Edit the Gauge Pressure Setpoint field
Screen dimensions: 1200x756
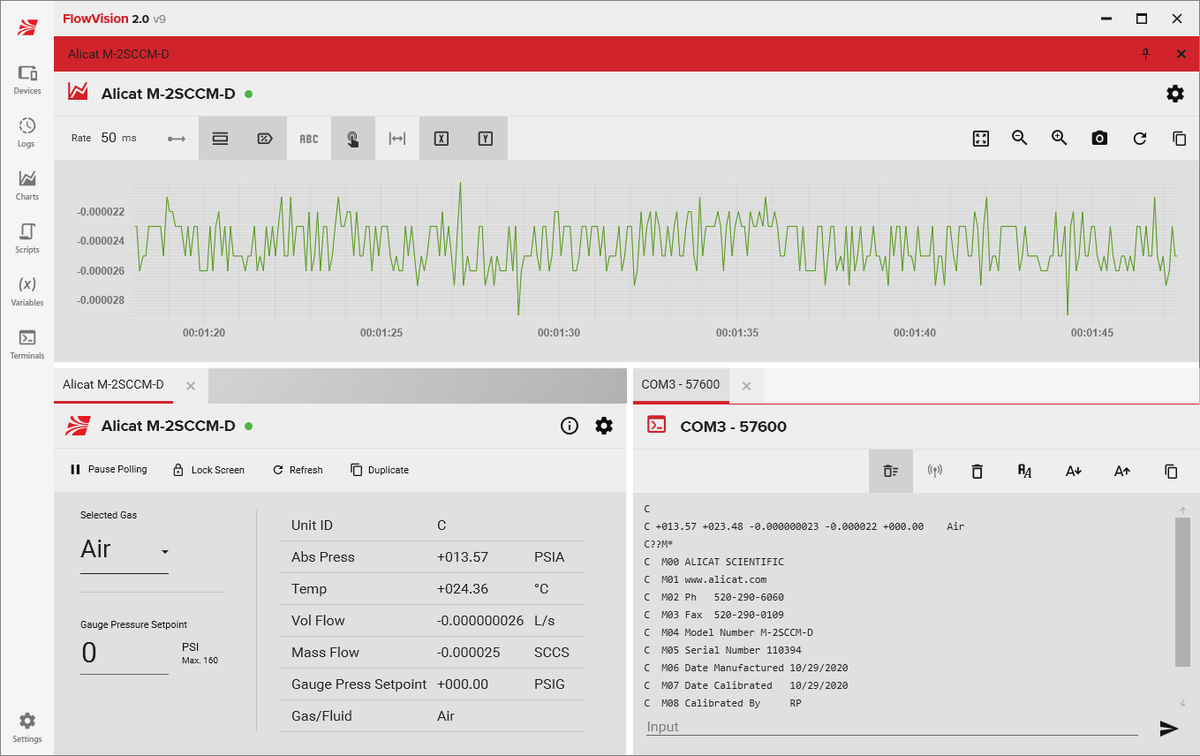click(124, 654)
